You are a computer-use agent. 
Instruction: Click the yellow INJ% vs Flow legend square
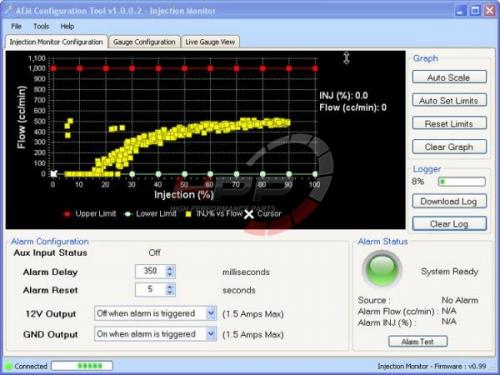[x=188, y=214]
